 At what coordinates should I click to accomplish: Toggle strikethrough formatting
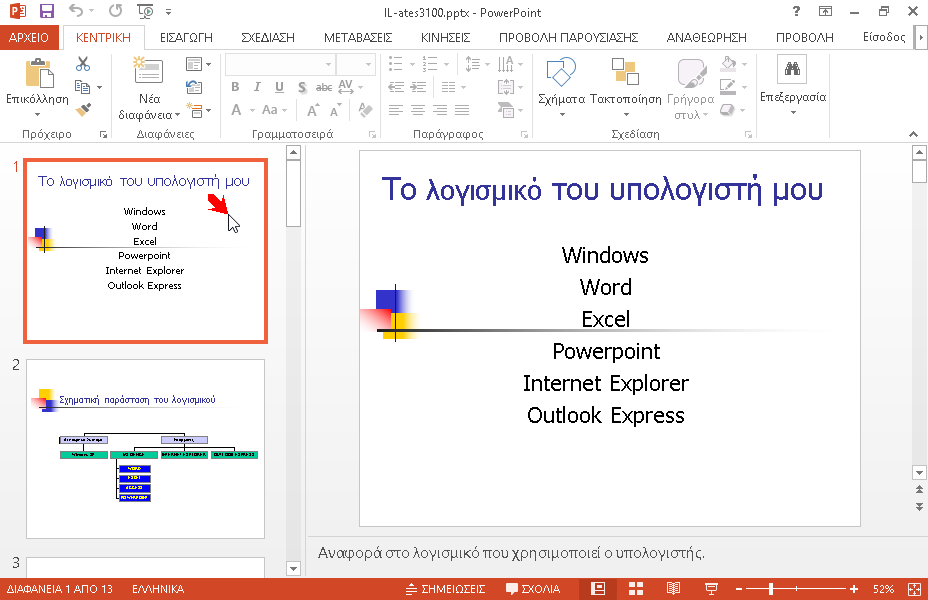pyautogui.click(x=324, y=87)
